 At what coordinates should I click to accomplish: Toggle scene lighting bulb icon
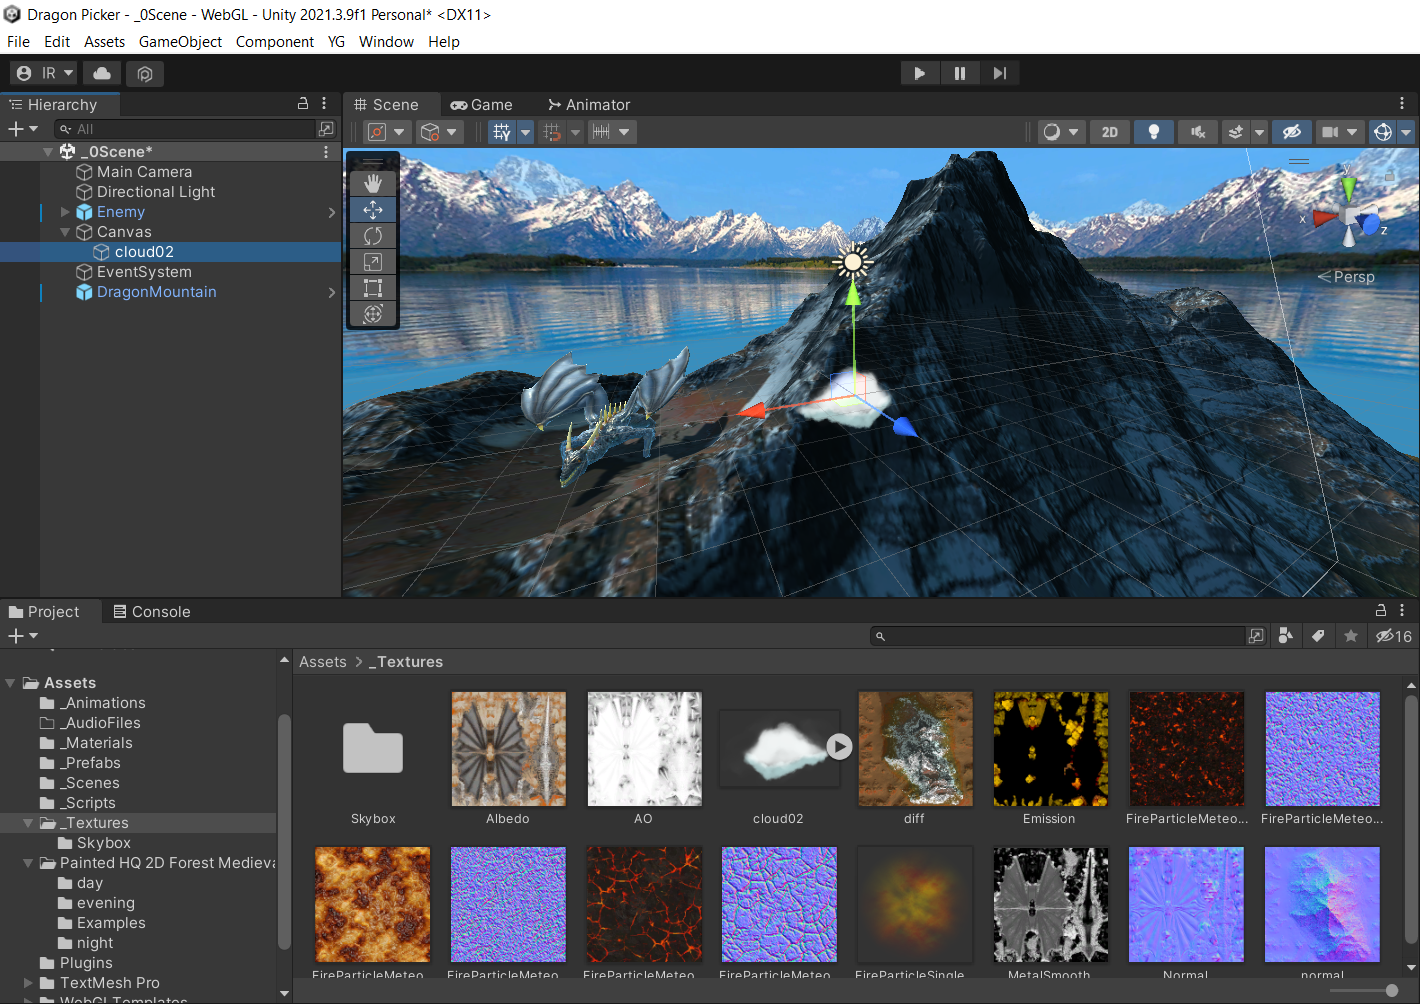[1153, 132]
